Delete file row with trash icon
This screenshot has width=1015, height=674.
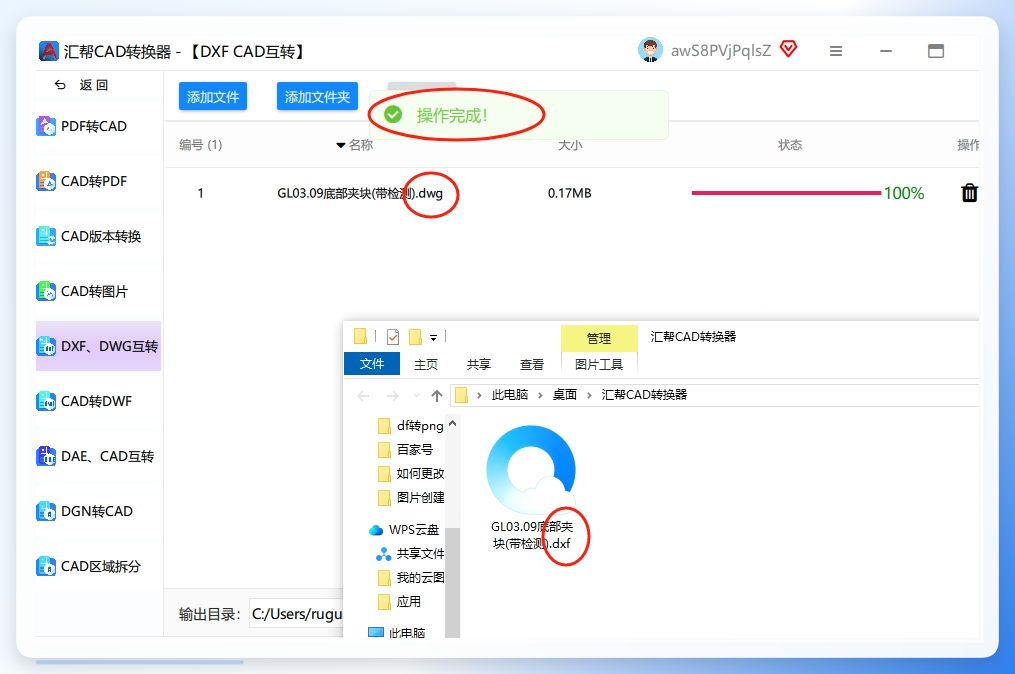click(x=969, y=193)
